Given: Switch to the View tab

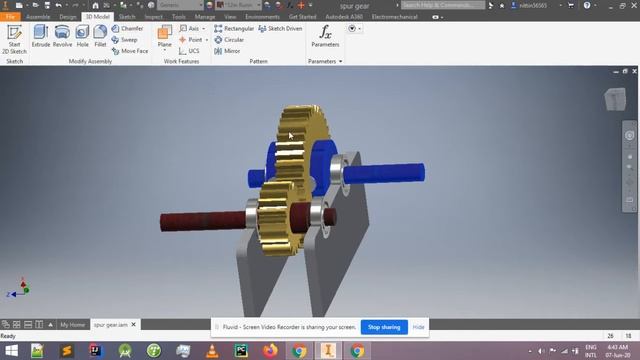Looking at the screenshot, I should (230, 17).
